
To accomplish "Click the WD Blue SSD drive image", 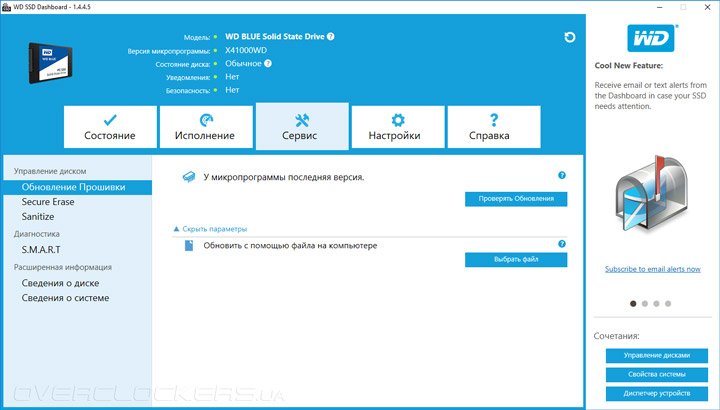I will pos(50,63).
